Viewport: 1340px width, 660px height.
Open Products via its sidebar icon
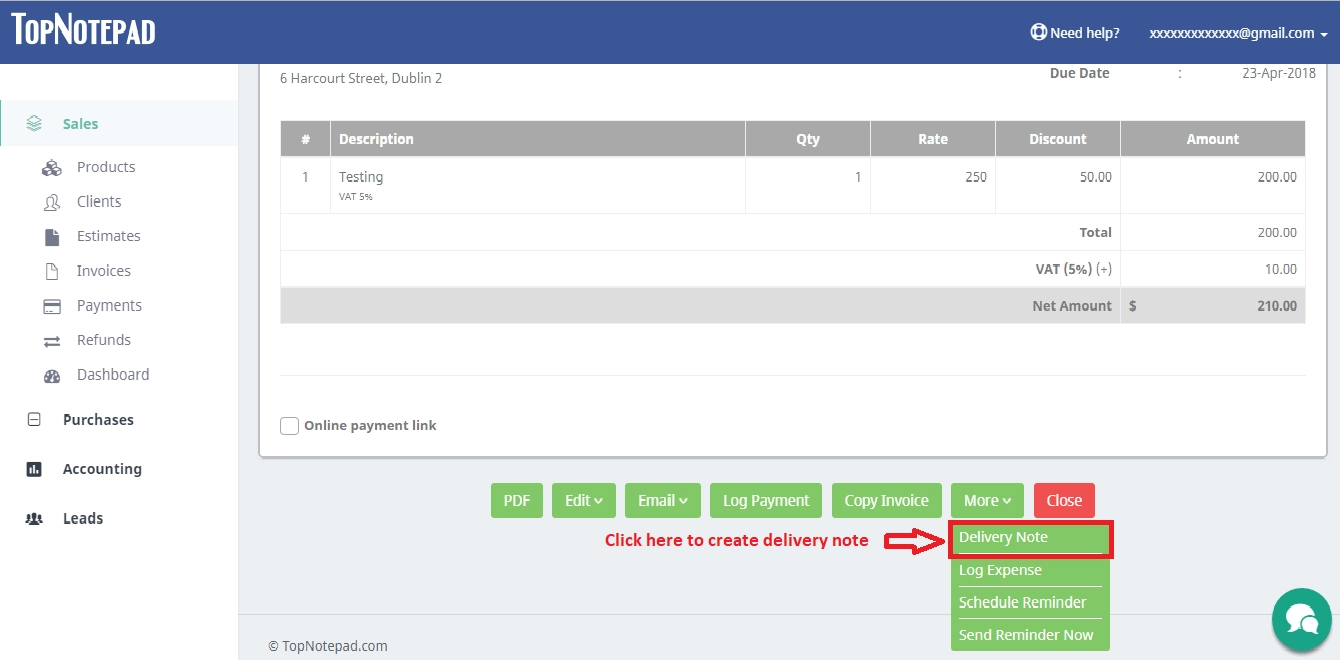pos(52,166)
